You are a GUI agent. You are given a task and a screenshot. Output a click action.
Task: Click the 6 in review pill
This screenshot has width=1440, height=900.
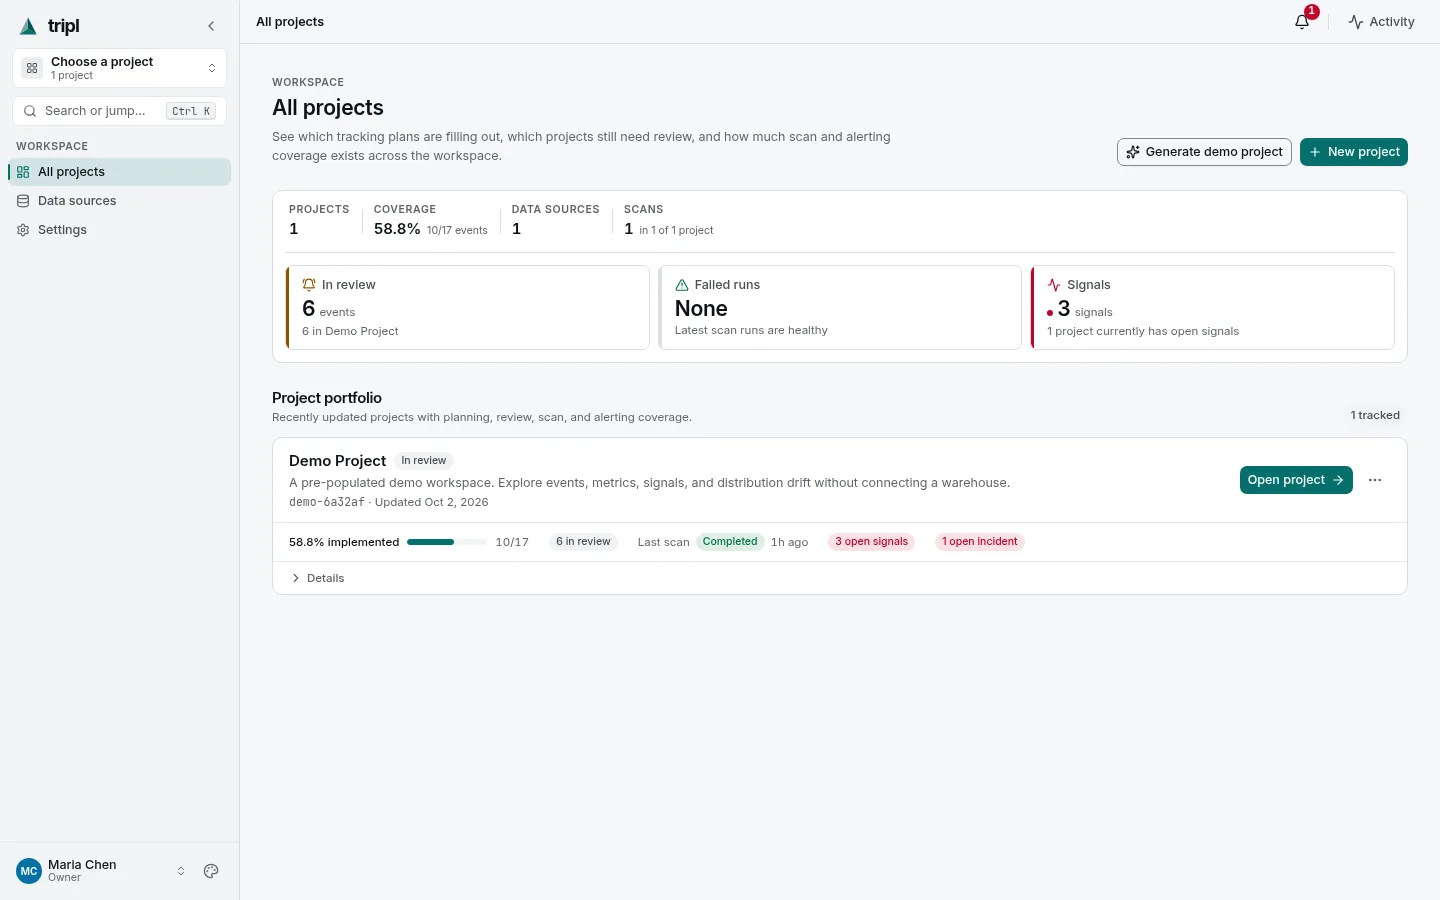point(583,542)
